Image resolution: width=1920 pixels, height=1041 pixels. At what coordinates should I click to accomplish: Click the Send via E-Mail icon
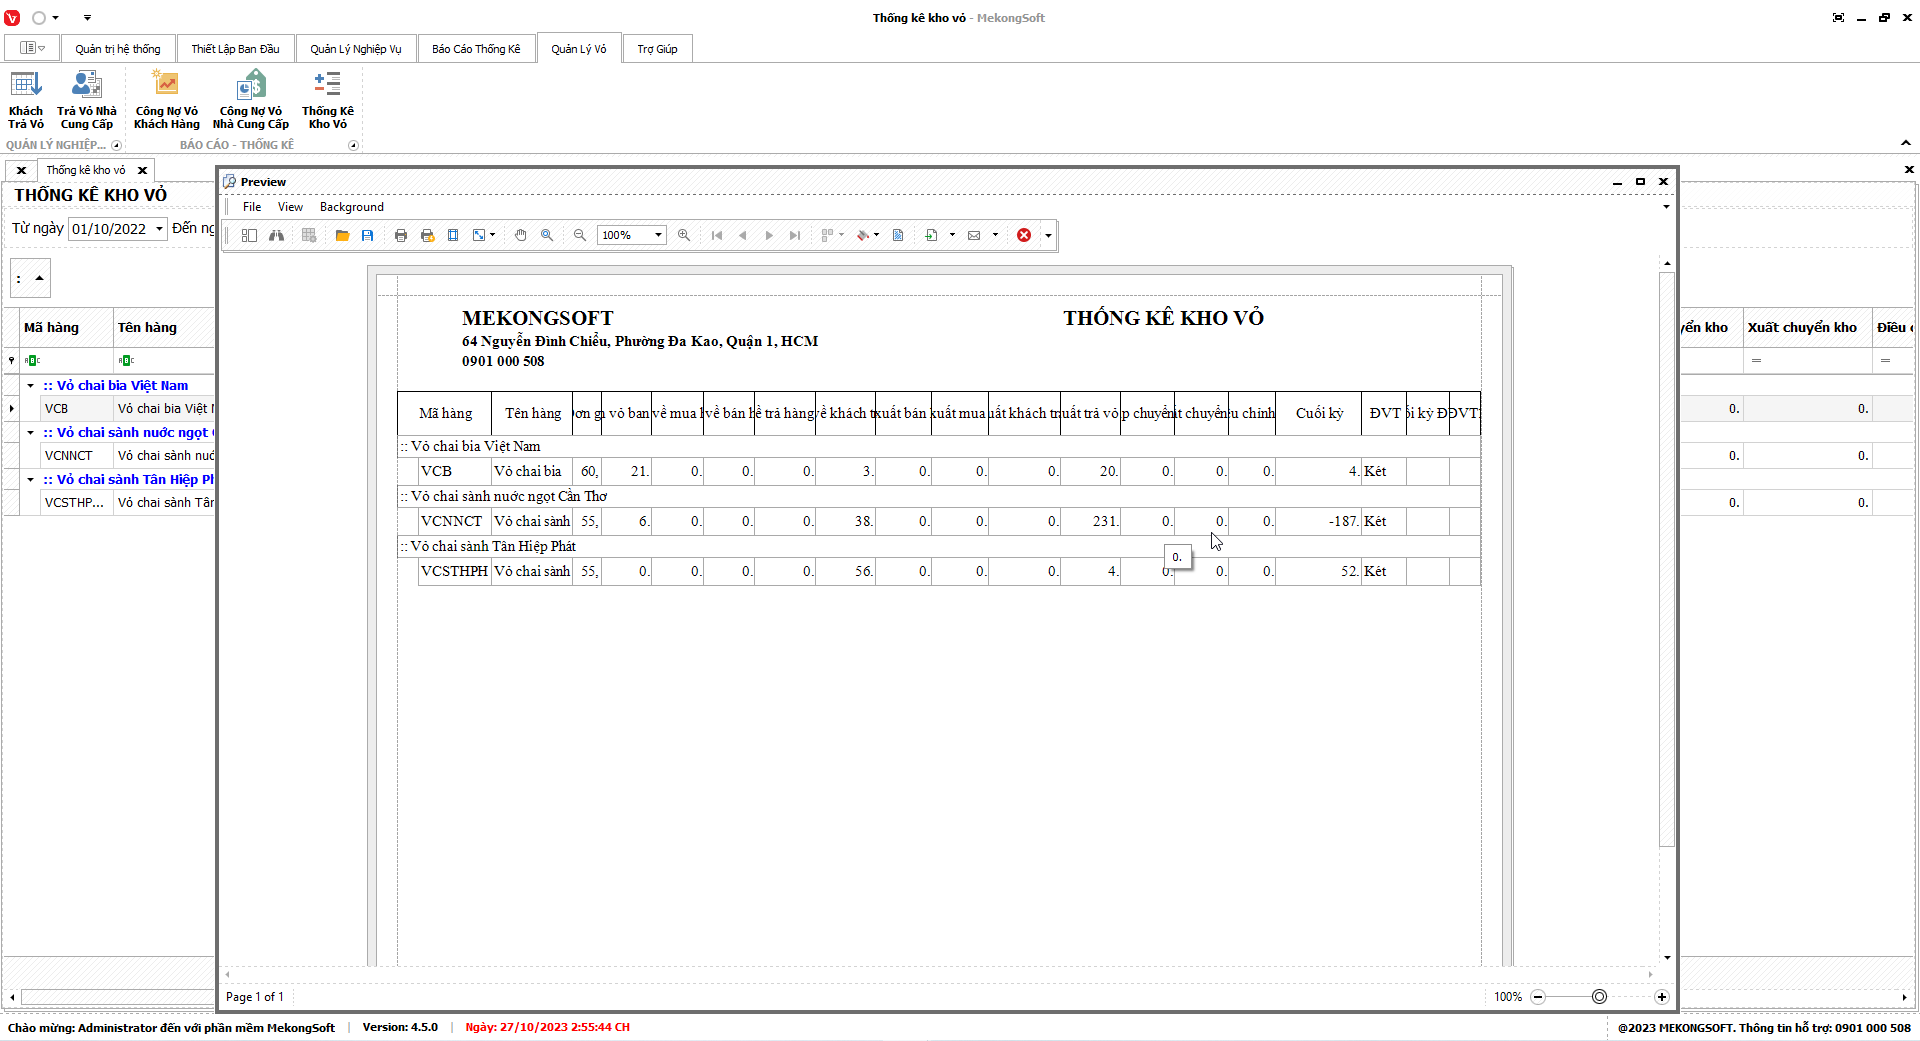(974, 235)
